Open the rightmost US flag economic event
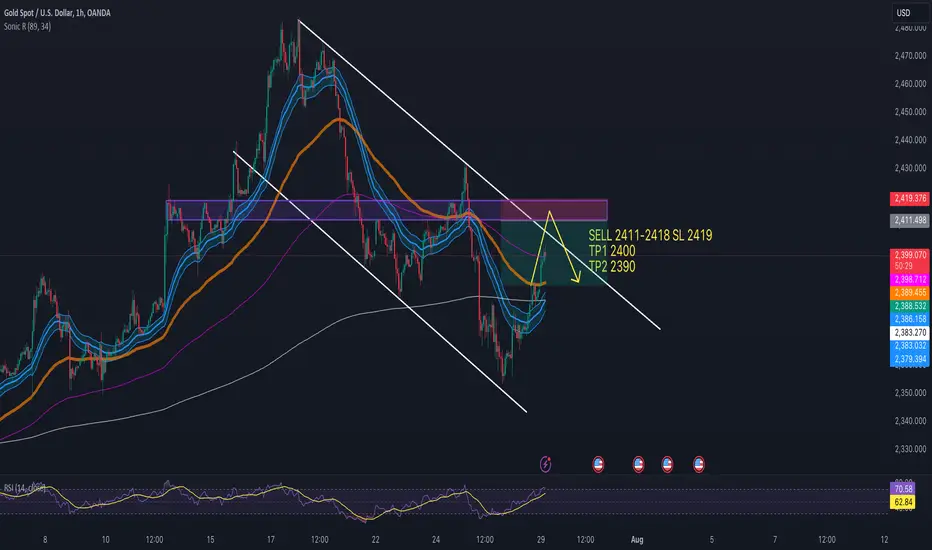 699,464
